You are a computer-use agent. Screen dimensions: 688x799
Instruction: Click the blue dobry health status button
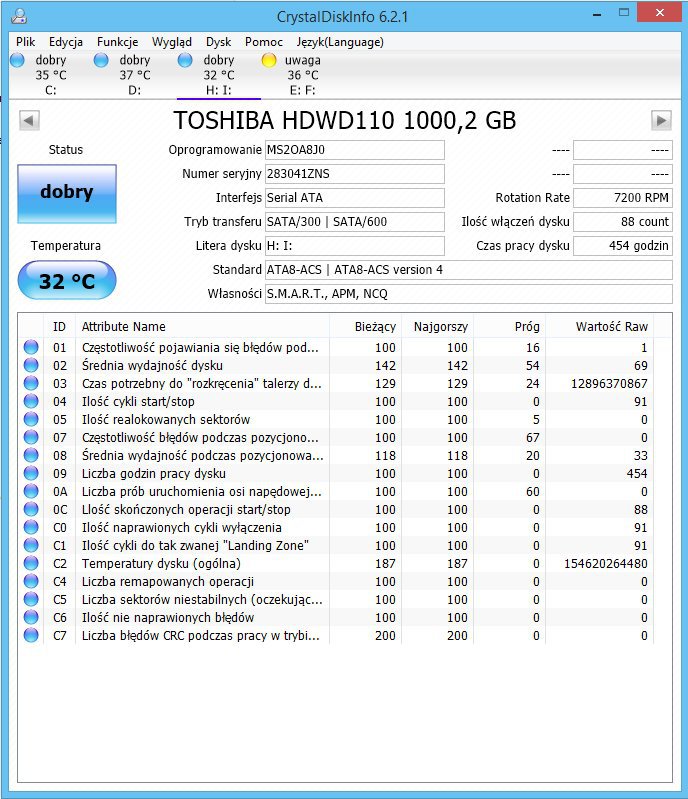coord(67,194)
